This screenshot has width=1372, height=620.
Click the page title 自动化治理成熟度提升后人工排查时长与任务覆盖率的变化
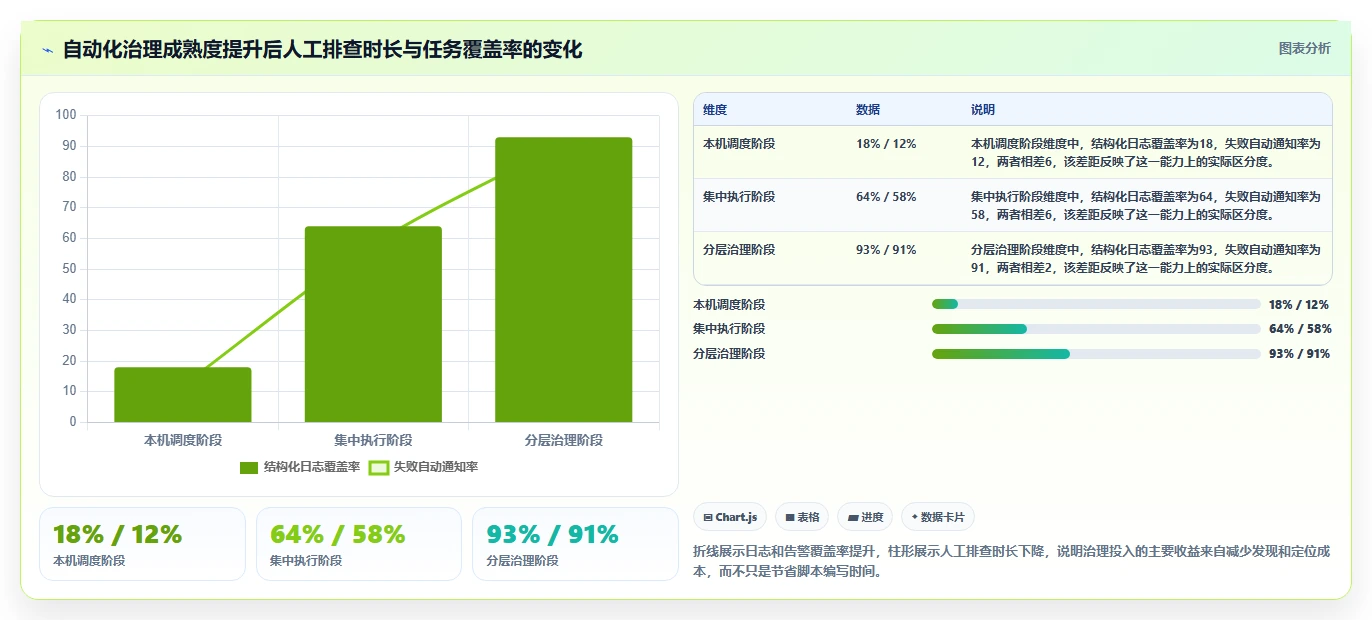tap(322, 50)
